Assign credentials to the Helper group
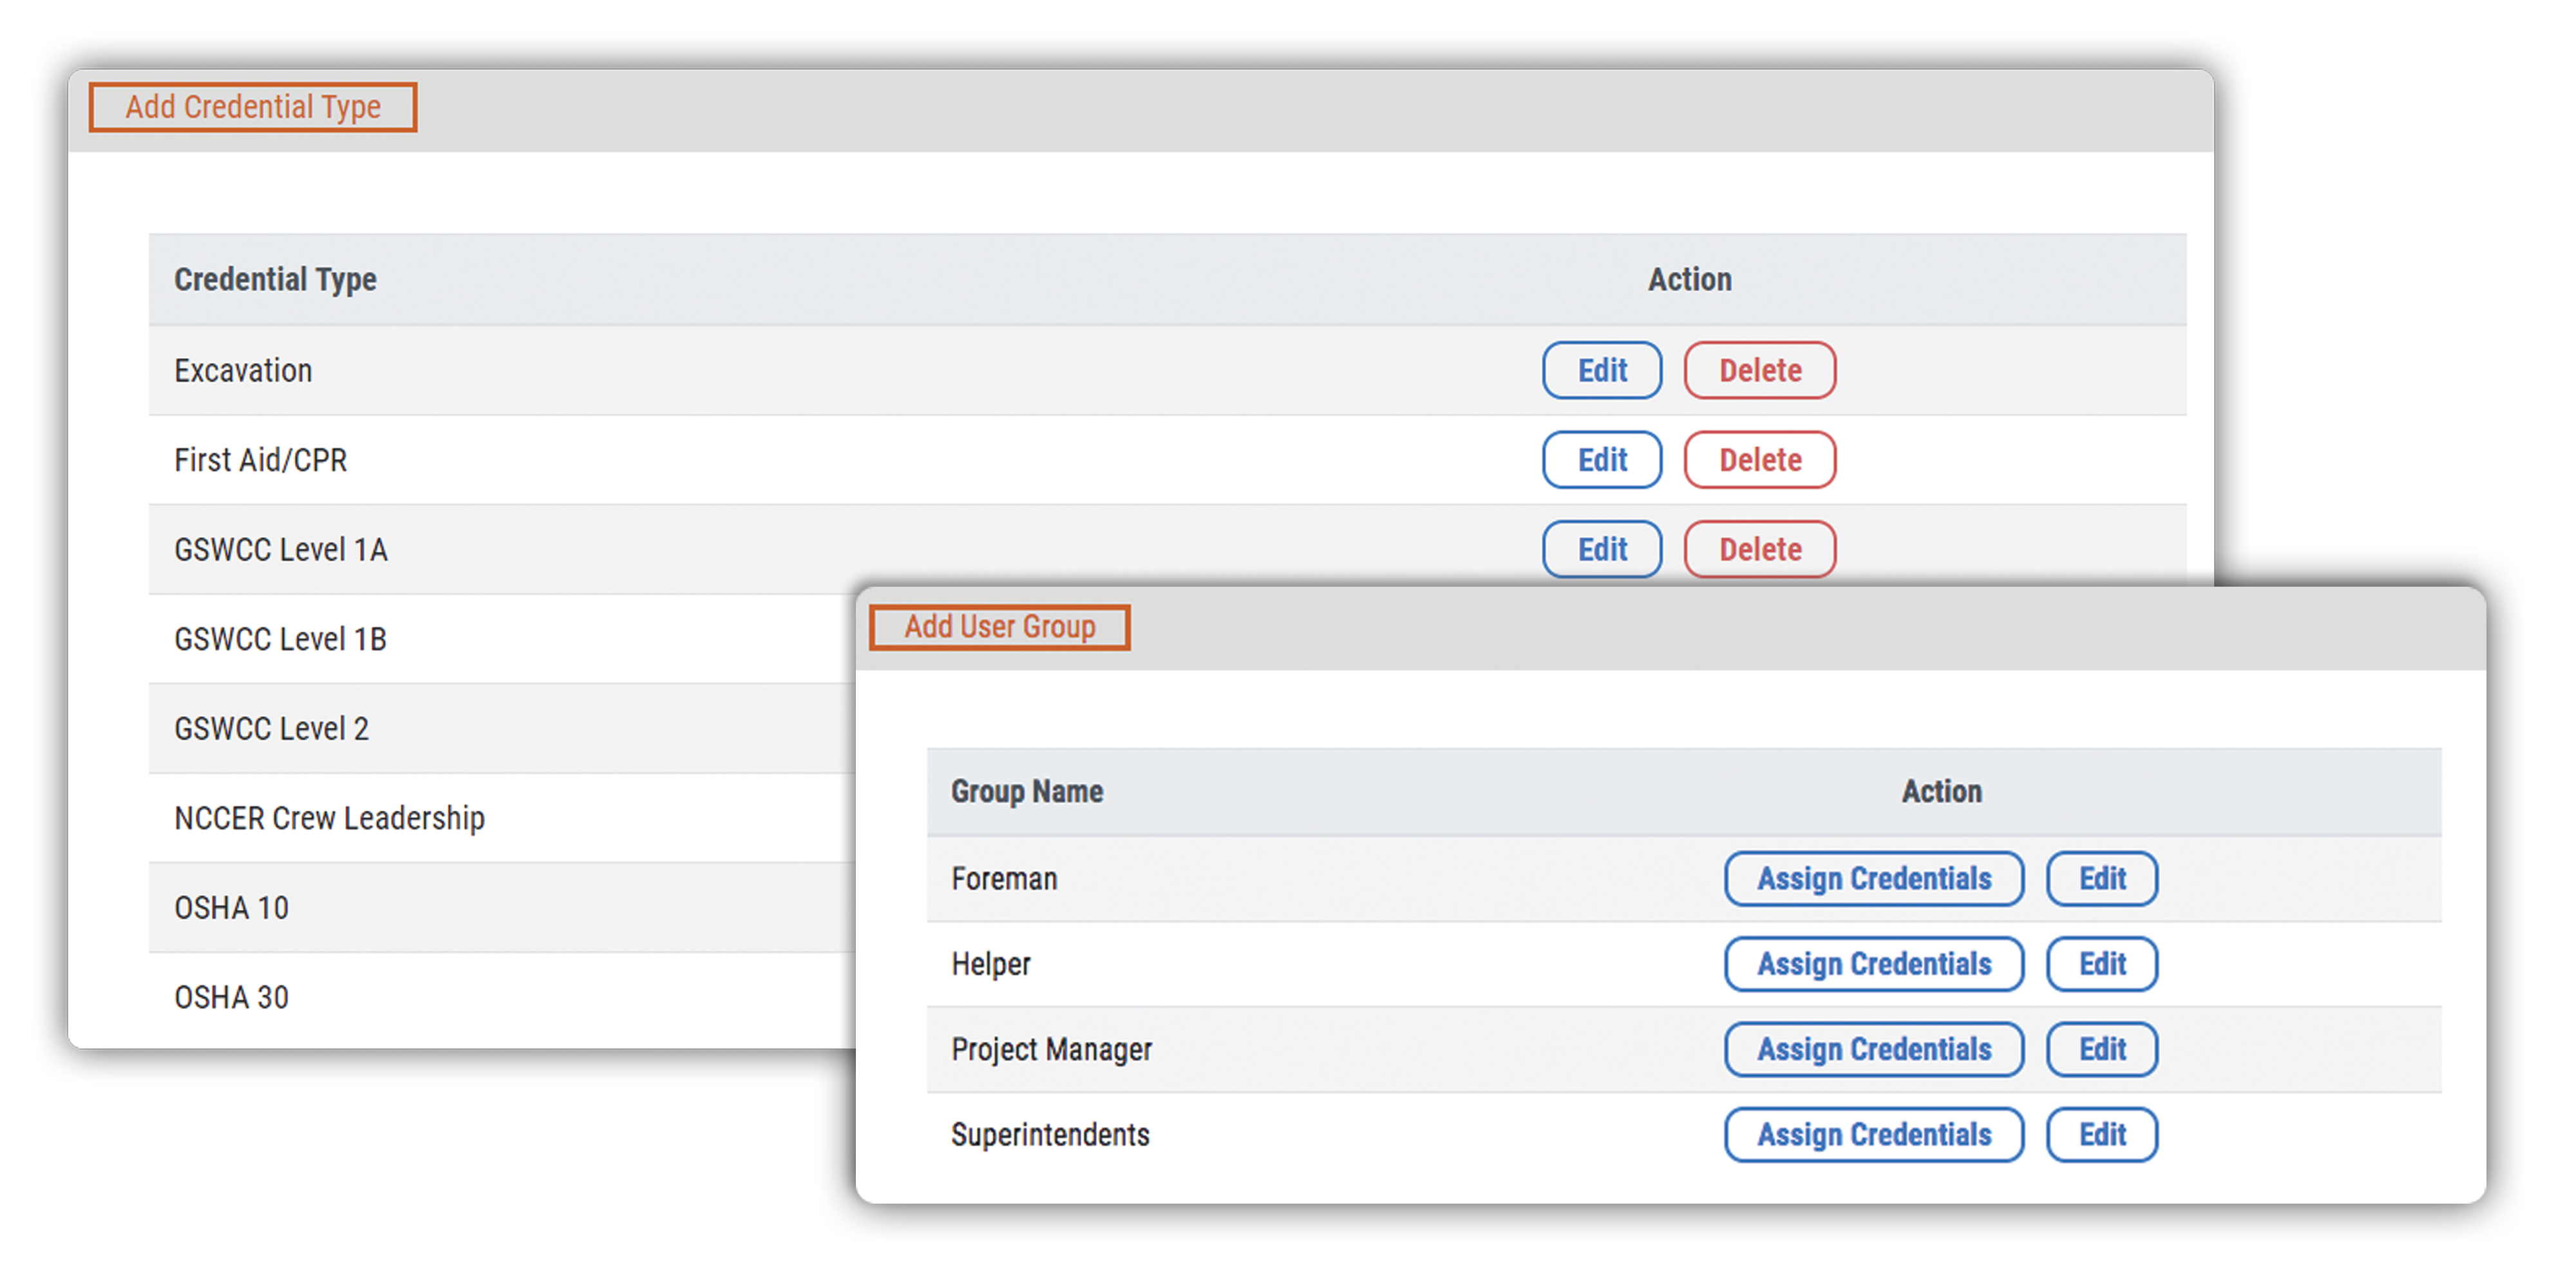The height and width of the screenshot is (1288, 2576). tap(1874, 964)
